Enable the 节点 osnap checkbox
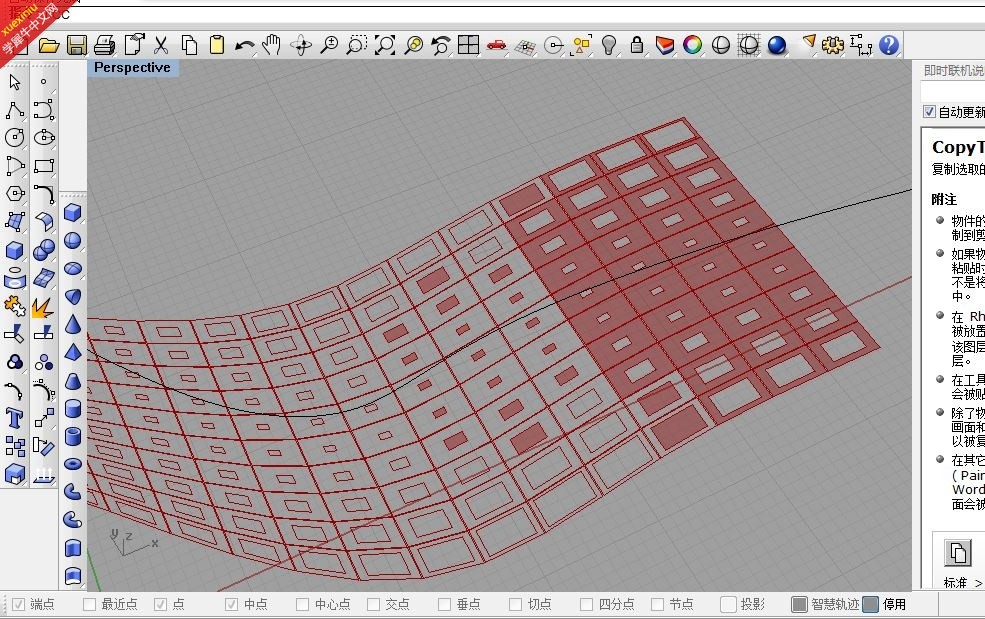This screenshot has width=985, height=619. tap(658, 605)
